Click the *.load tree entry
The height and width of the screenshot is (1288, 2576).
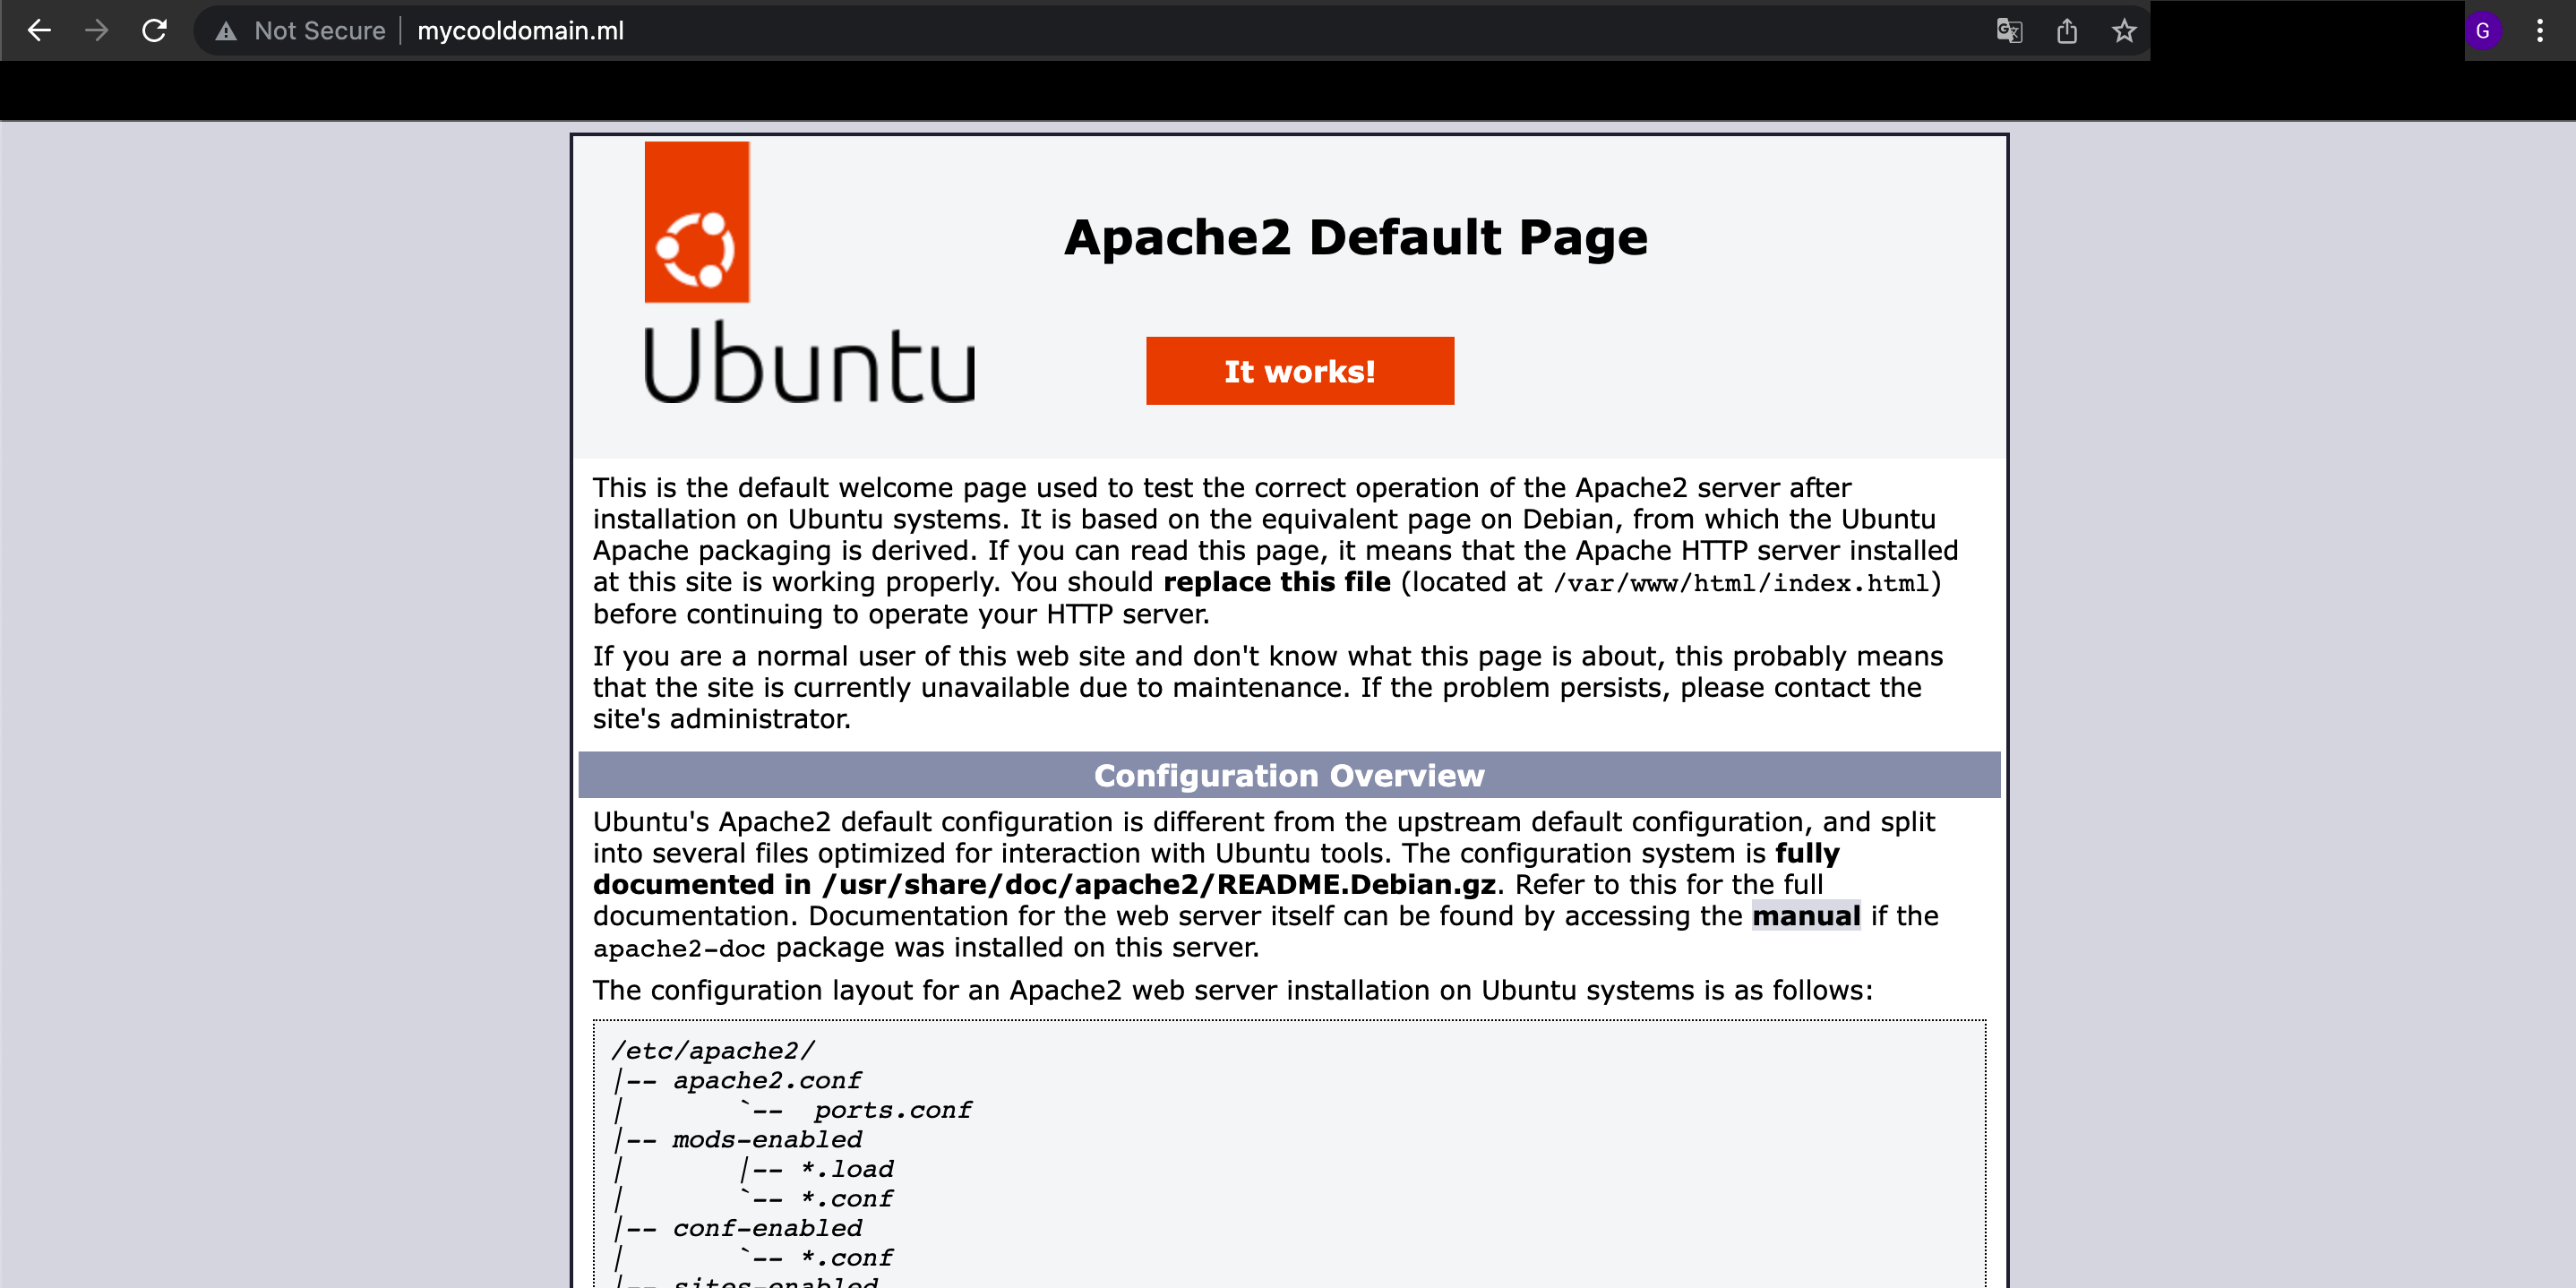(x=846, y=1170)
